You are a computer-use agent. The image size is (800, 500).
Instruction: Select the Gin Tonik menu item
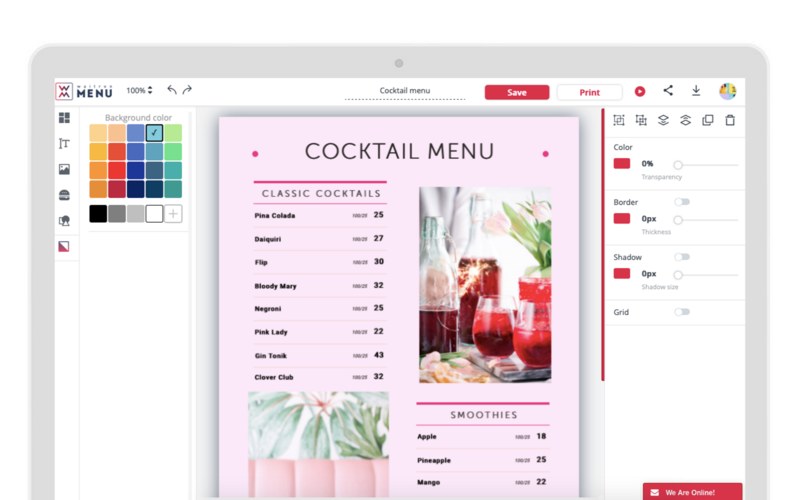pyautogui.click(x=320, y=356)
